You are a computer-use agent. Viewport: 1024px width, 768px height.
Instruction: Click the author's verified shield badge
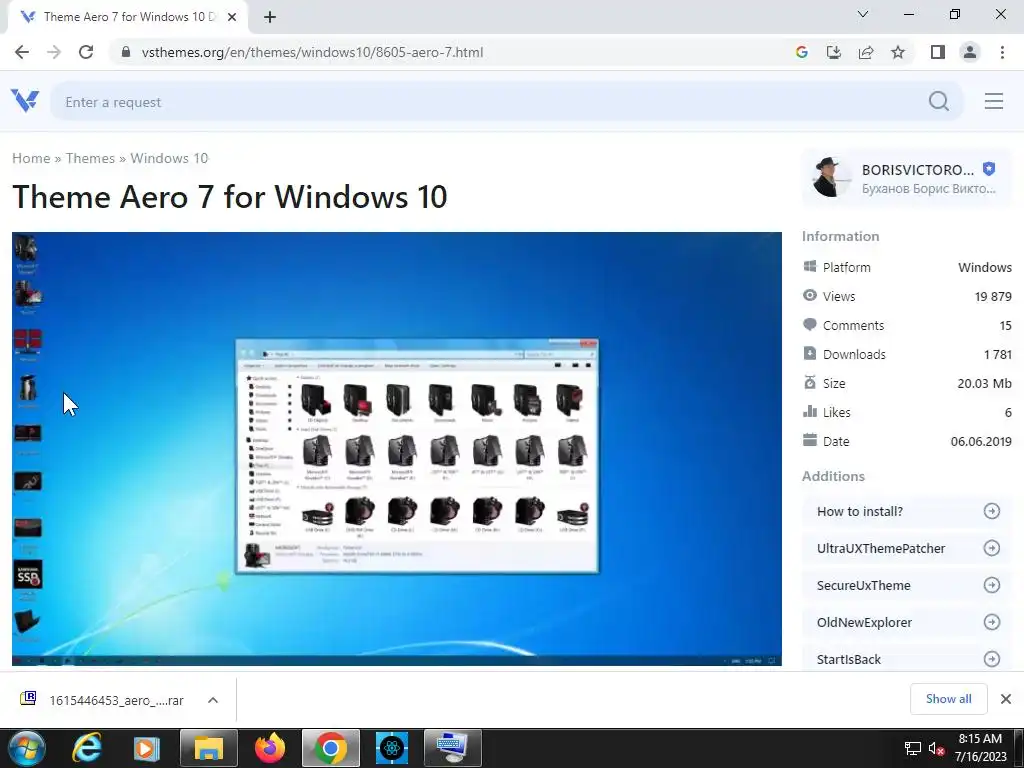(989, 169)
